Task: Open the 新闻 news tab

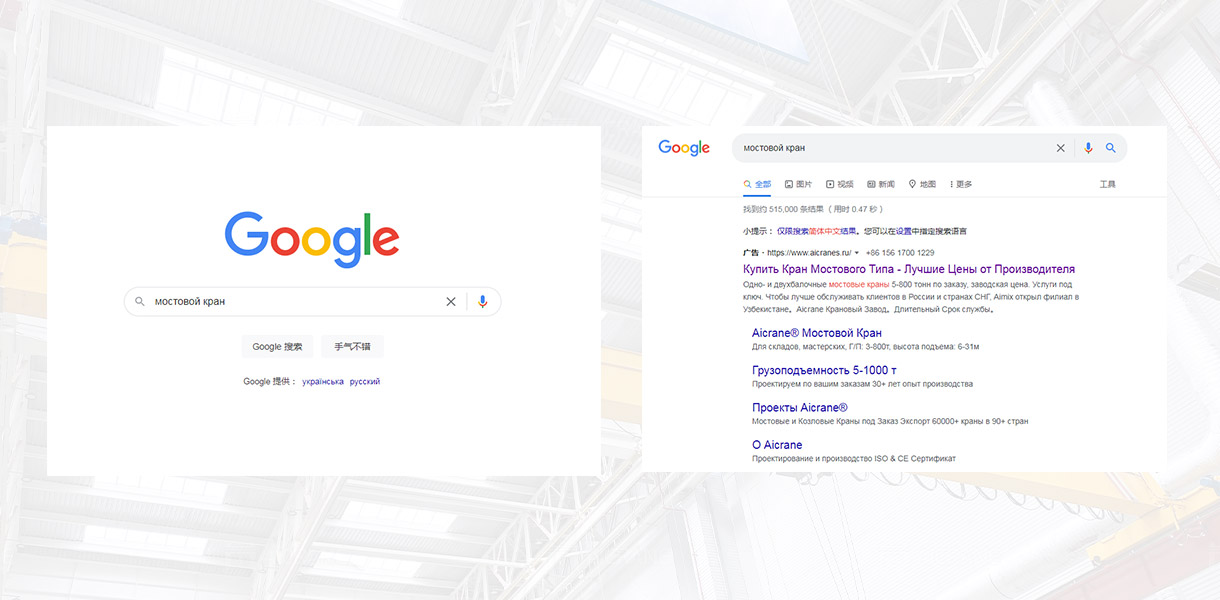Action: [x=881, y=184]
